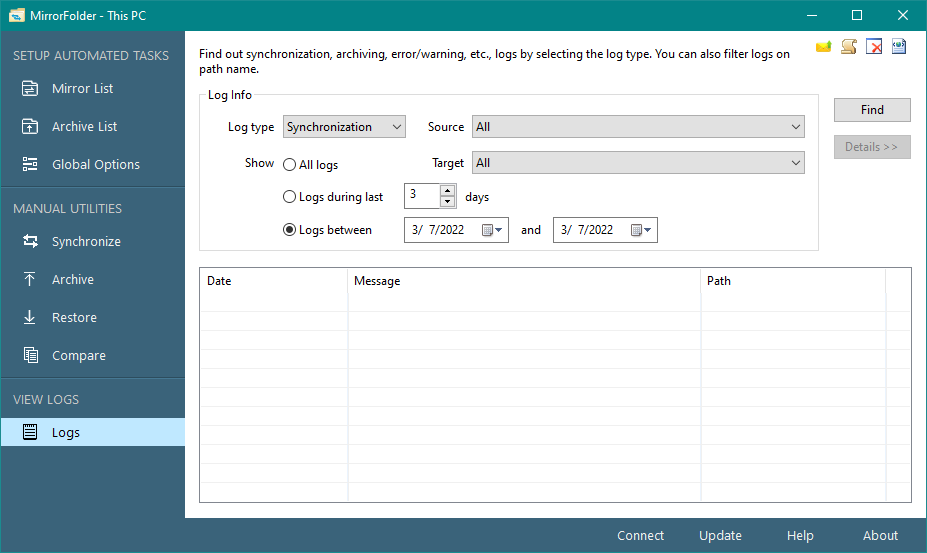
Task: Open the Target dropdown
Action: [638, 163]
